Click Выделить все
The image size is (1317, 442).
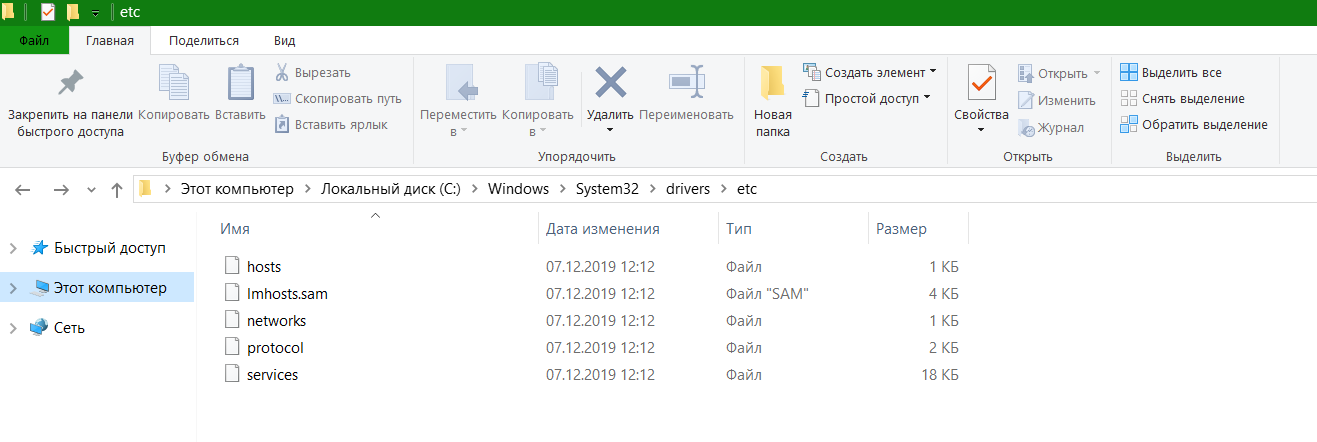(x=1170, y=73)
